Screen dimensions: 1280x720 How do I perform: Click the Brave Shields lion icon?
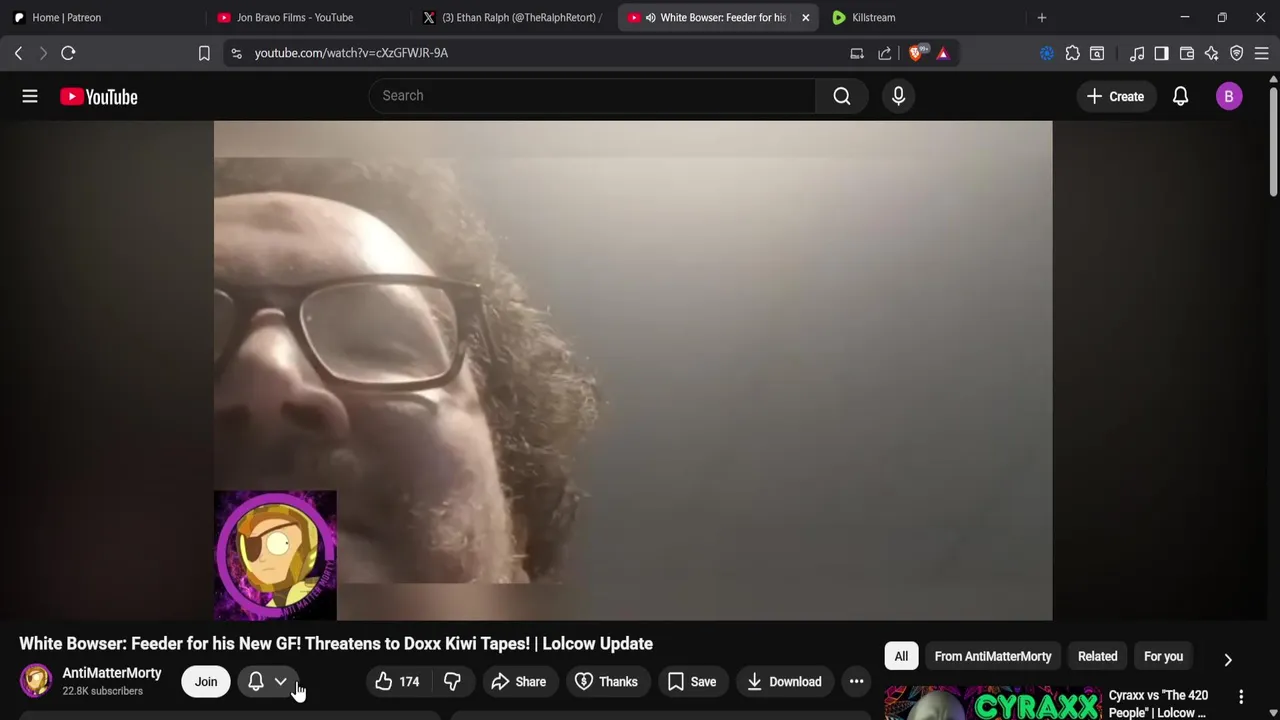(916, 53)
